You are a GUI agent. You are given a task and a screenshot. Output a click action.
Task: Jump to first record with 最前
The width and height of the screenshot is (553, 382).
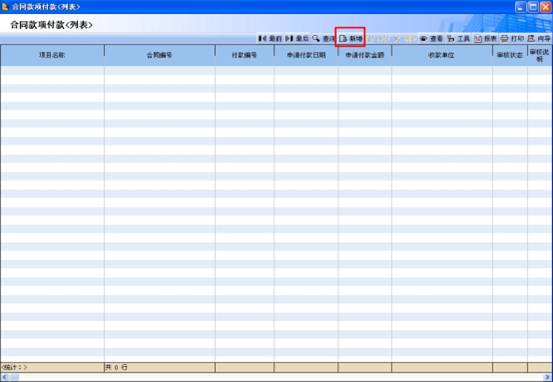point(270,38)
